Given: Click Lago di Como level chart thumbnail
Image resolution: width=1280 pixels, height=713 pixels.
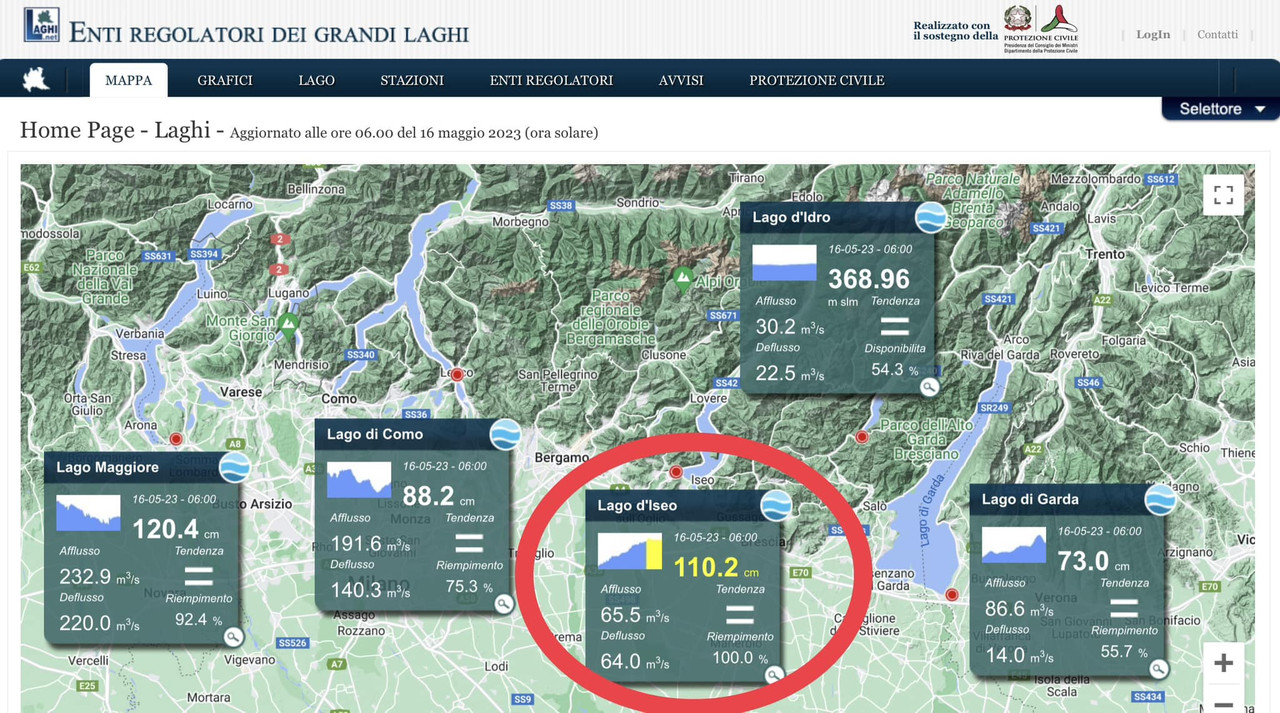Looking at the screenshot, I should [361, 480].
